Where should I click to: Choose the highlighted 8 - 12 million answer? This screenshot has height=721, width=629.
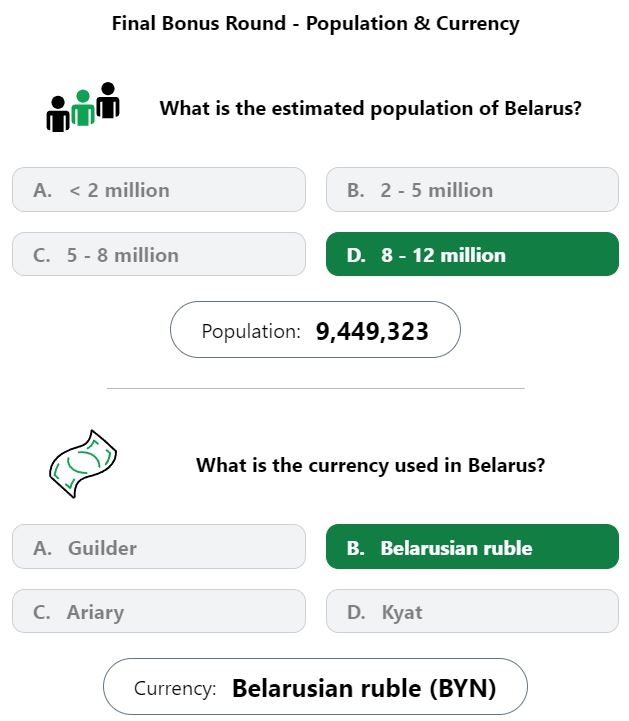[472, 254]
